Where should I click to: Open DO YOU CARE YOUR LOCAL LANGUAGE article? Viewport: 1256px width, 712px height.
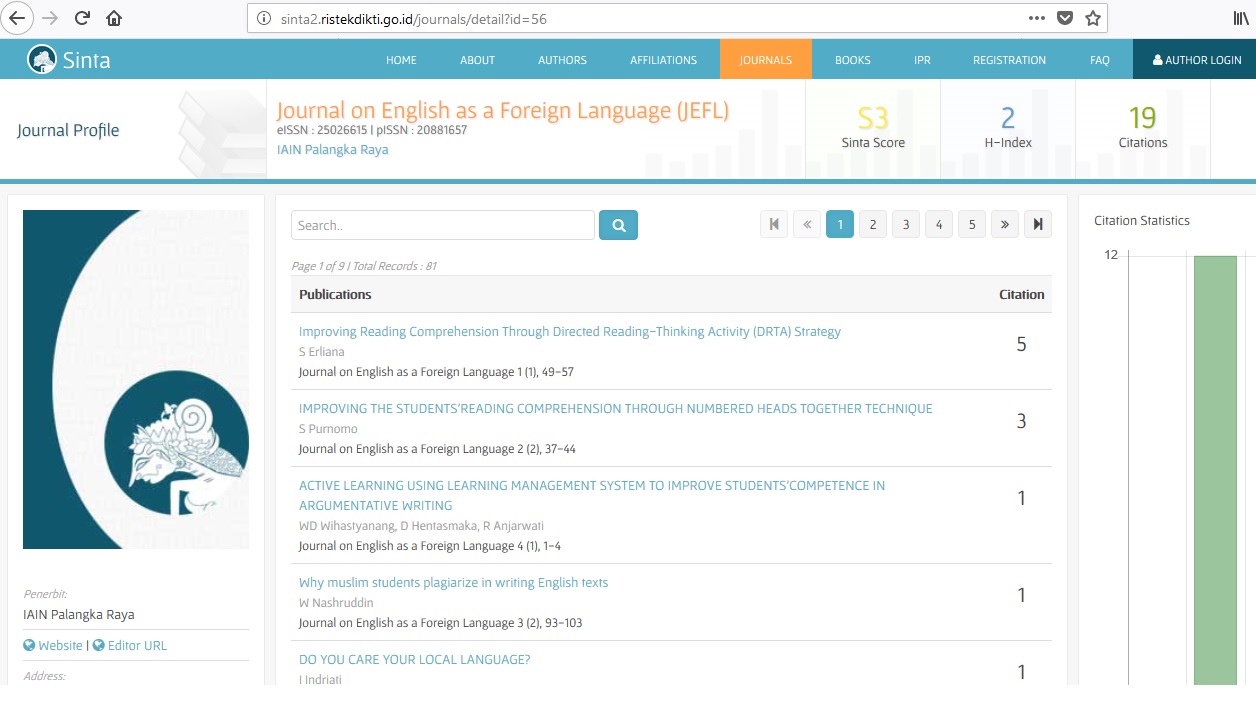[x=414, y=660]
